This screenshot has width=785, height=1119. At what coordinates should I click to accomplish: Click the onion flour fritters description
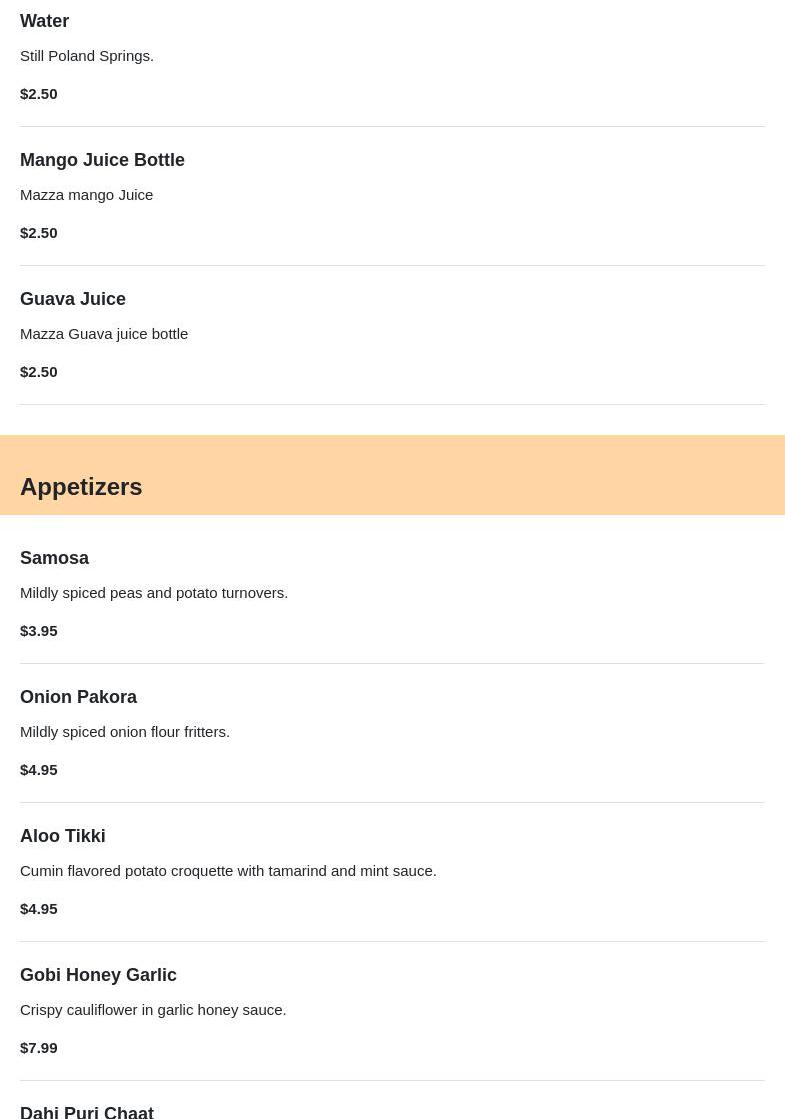(x=125, y=732)
